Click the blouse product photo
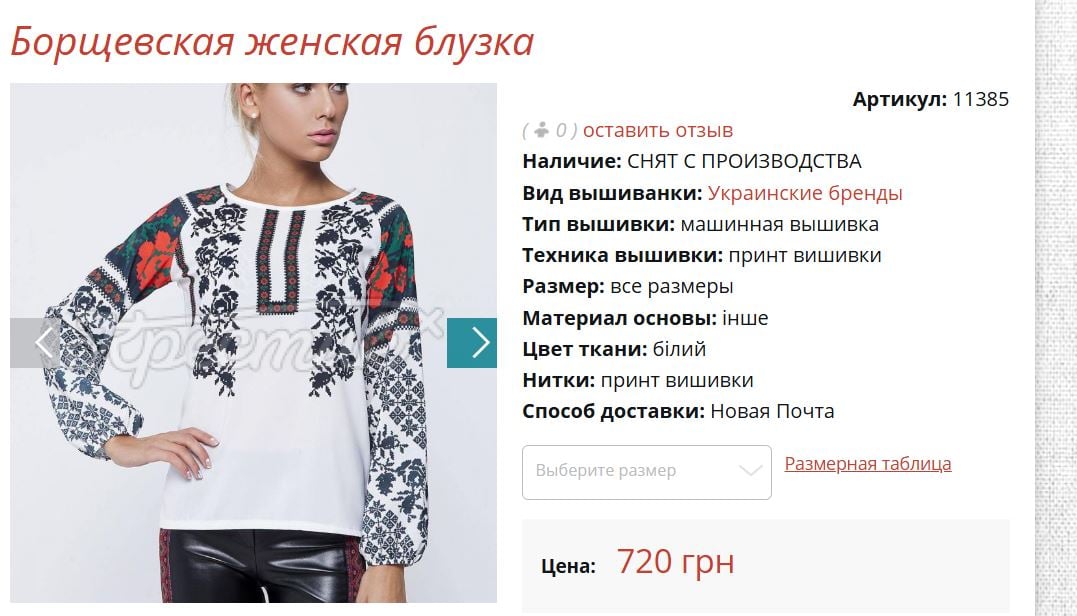The image size is (1077, 616). pyautogui.click(x=253, y=343)
